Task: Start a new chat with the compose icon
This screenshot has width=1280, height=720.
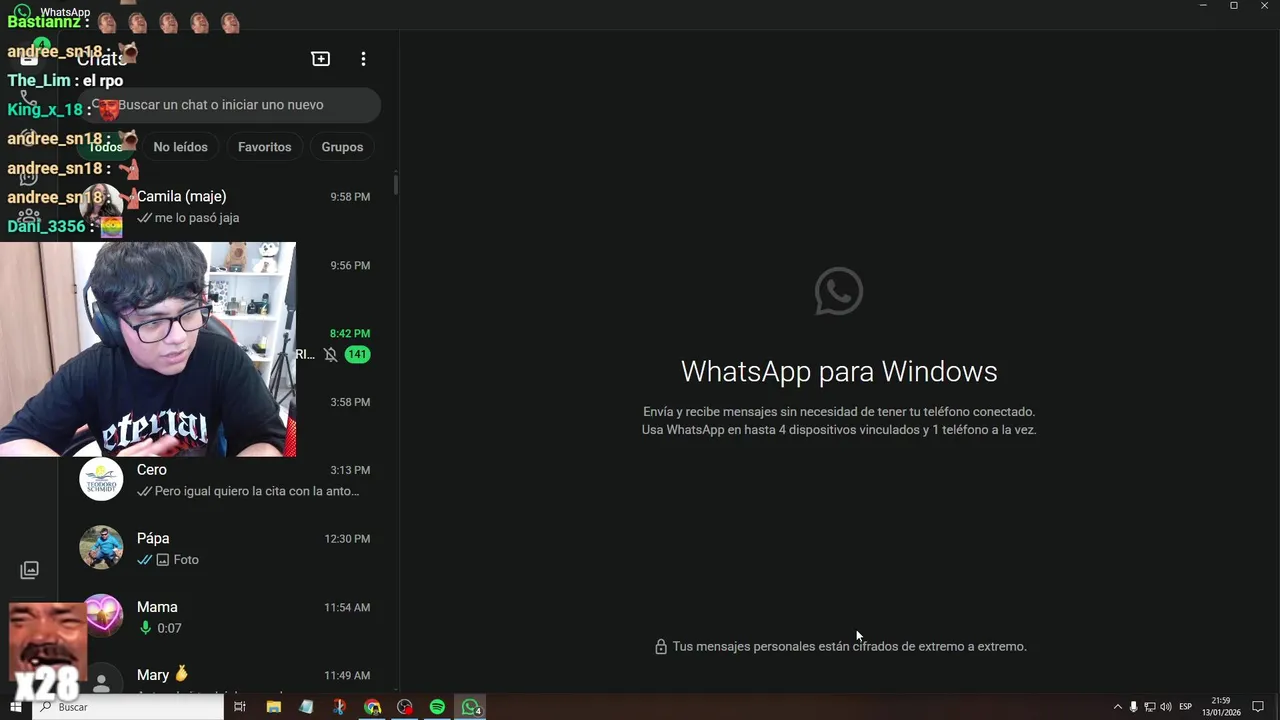Action: point(321,59)
